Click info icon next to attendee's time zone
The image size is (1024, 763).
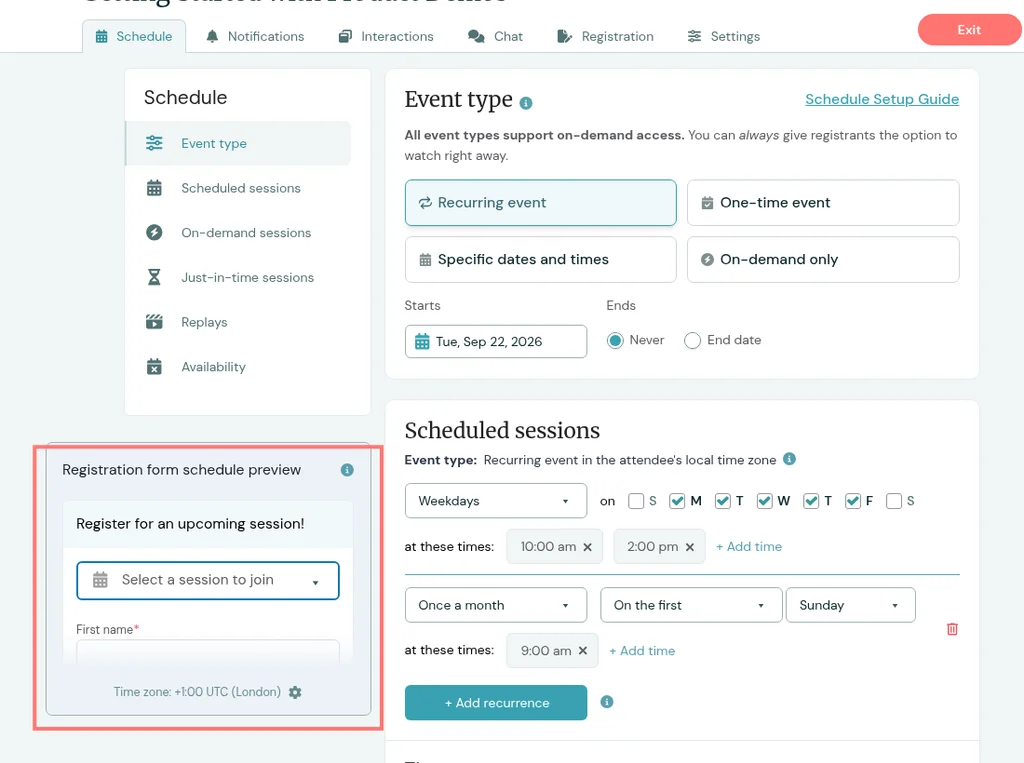click(x=790, y=459)
